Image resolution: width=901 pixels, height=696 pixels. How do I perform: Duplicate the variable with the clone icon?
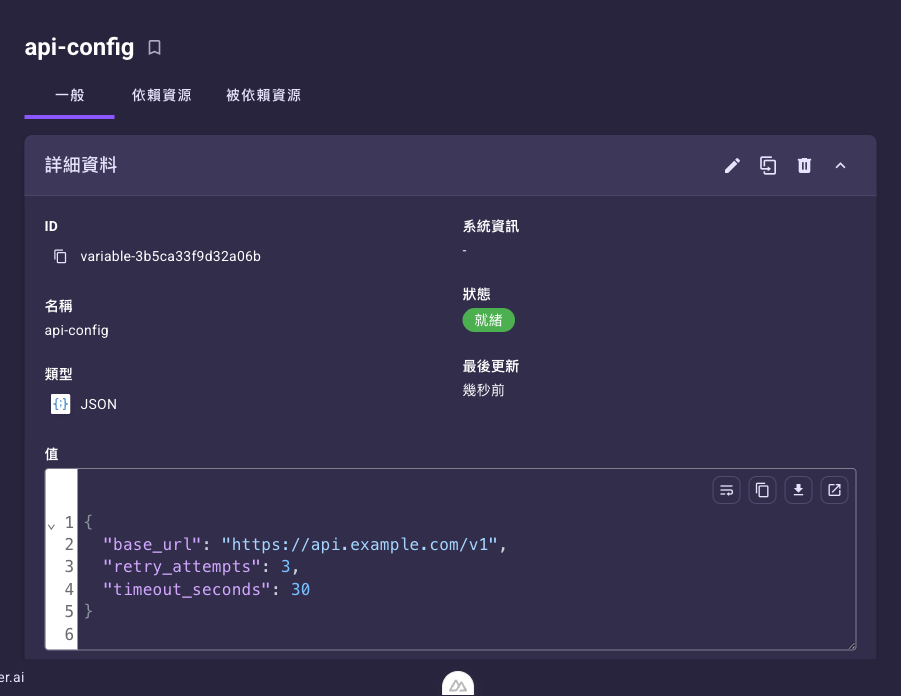[x=768, y=166]
